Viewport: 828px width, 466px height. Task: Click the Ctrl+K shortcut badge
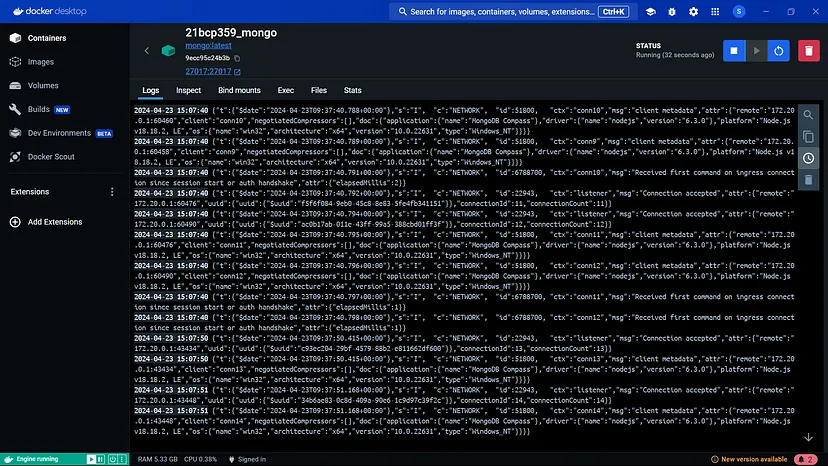(614, 12)
